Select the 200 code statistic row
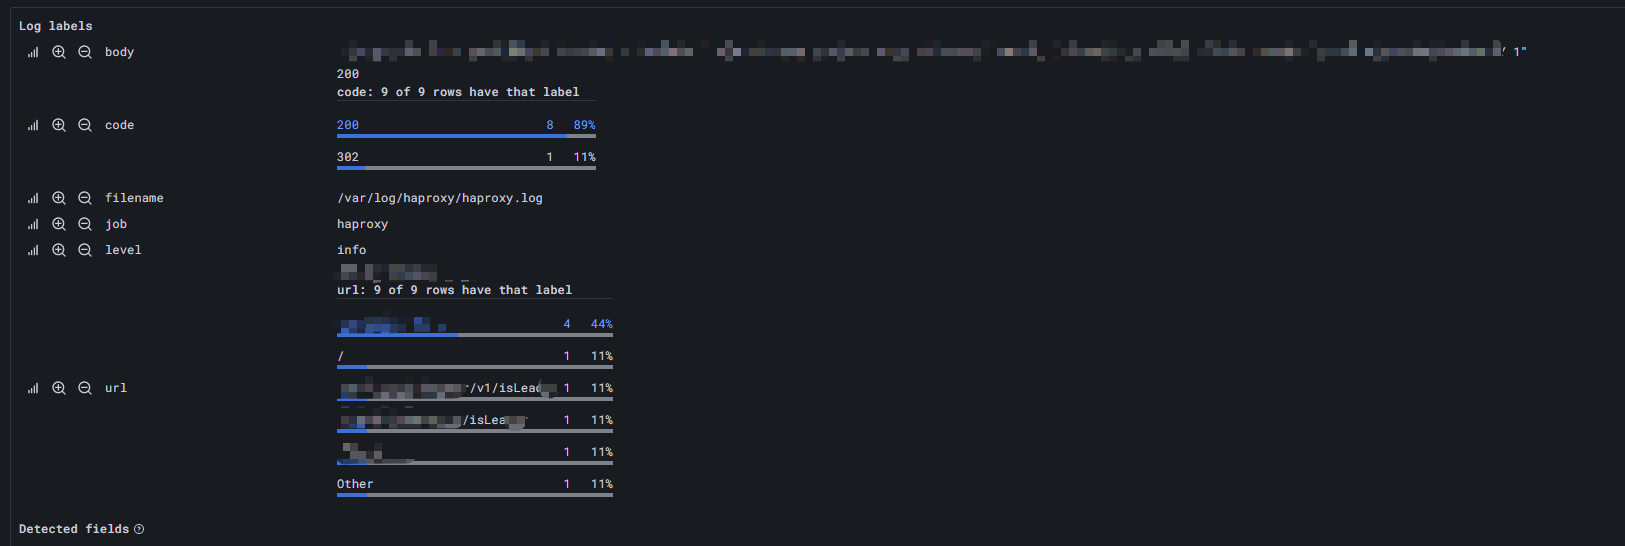The image size is (1625, 546). pos(466,128)
